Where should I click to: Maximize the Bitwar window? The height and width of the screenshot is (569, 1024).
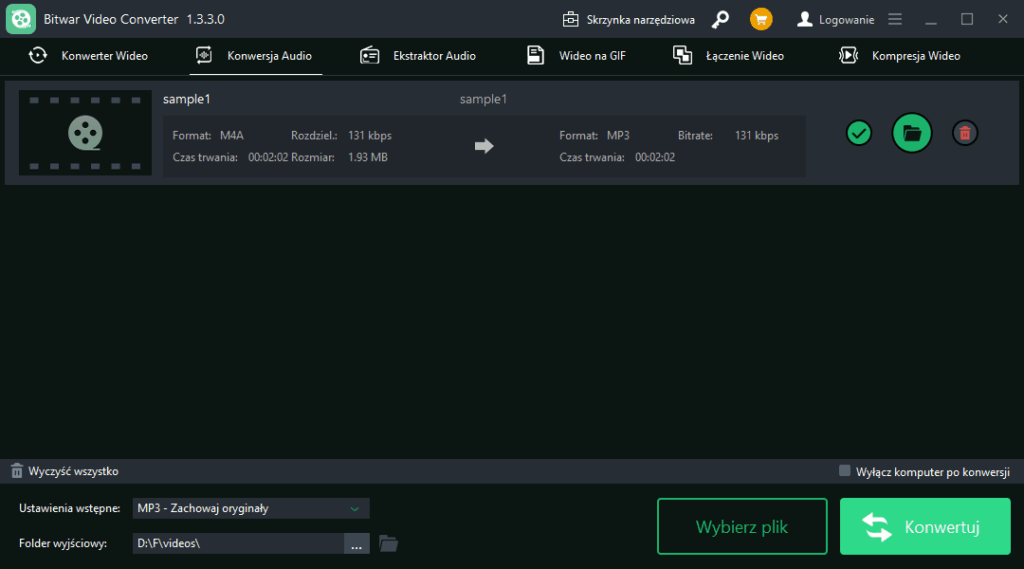[967, 20]
